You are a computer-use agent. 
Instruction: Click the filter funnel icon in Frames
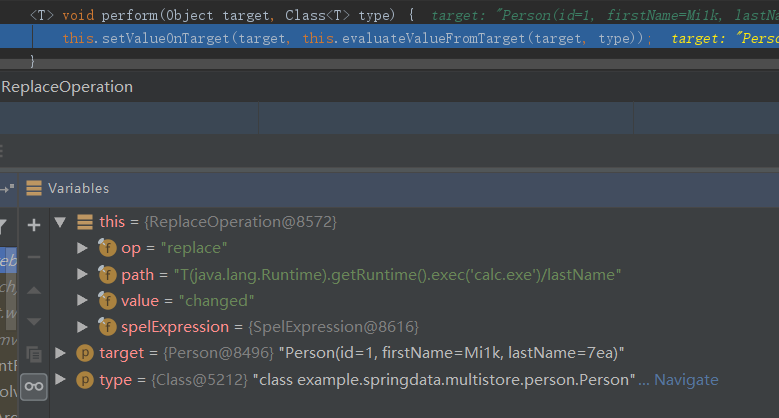tap(4, 225)
